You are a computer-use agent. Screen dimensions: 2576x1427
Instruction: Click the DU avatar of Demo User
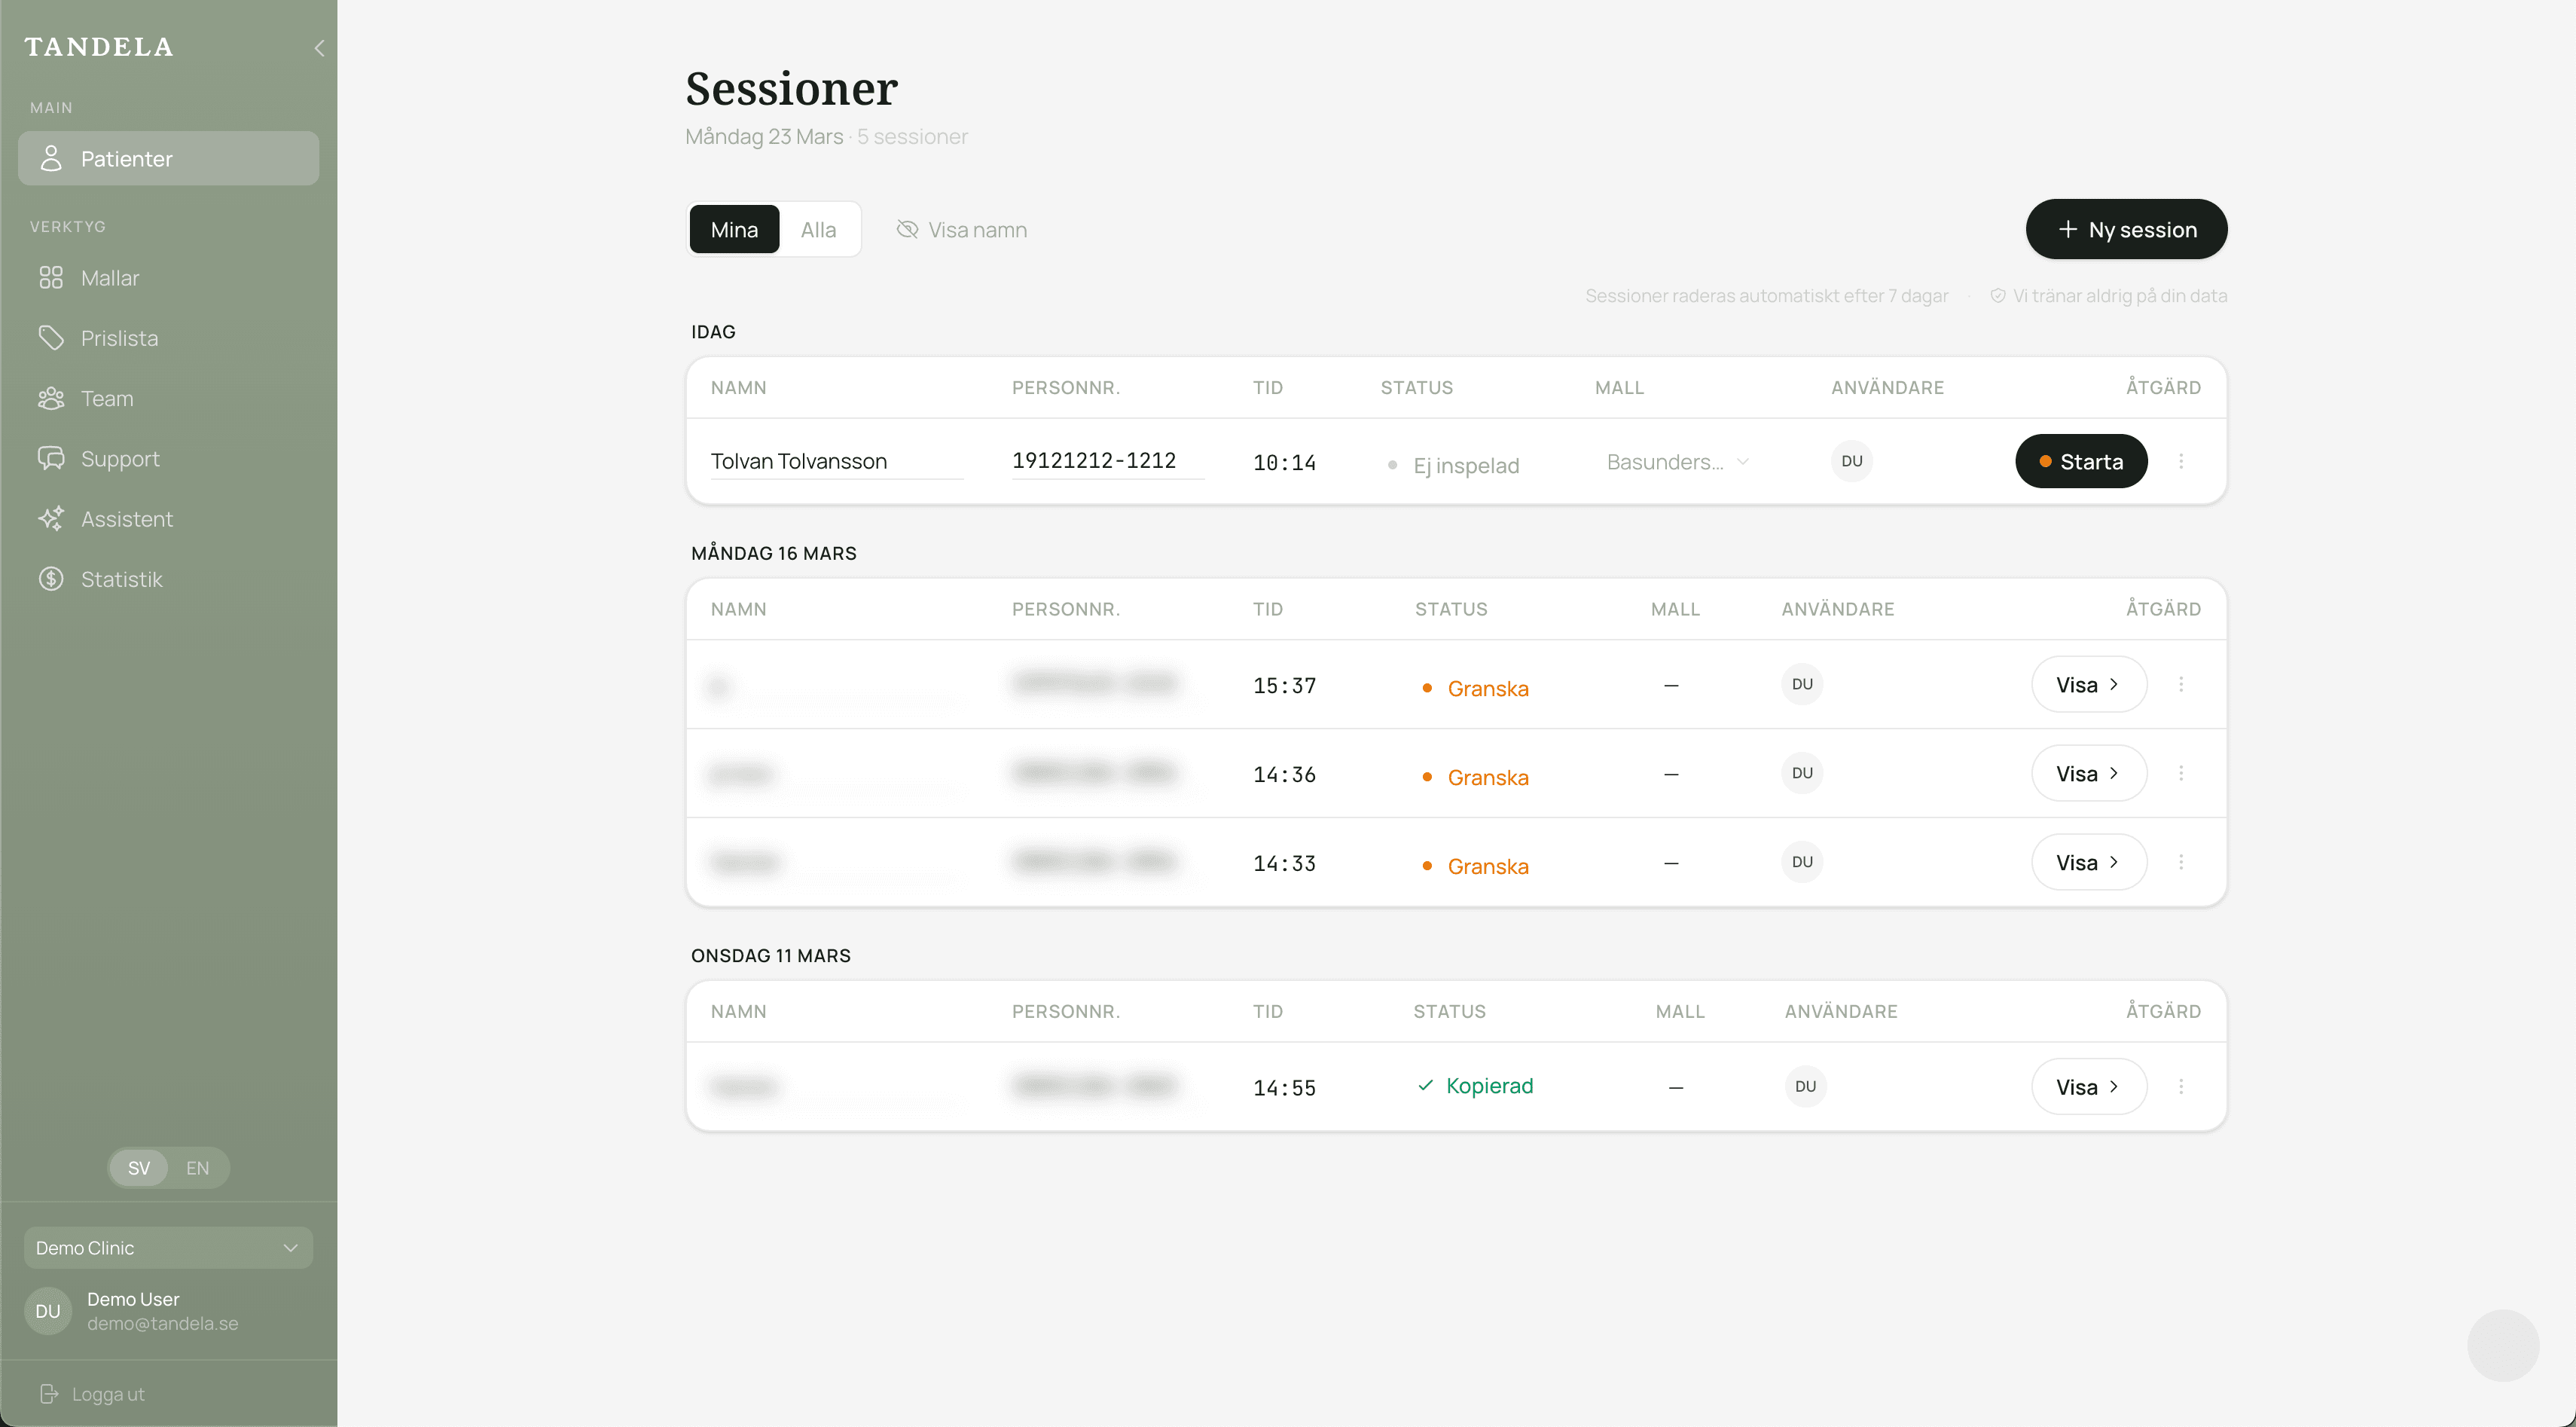(48, 1311)
